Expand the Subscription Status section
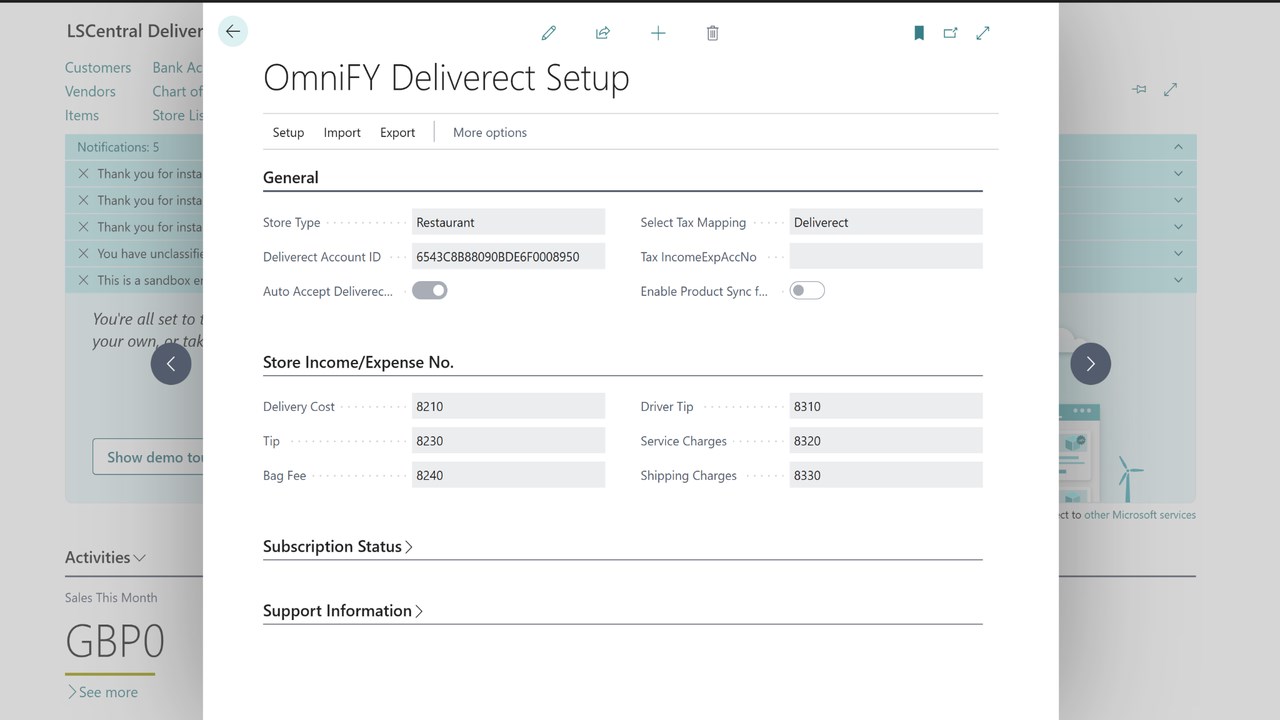 338,546
